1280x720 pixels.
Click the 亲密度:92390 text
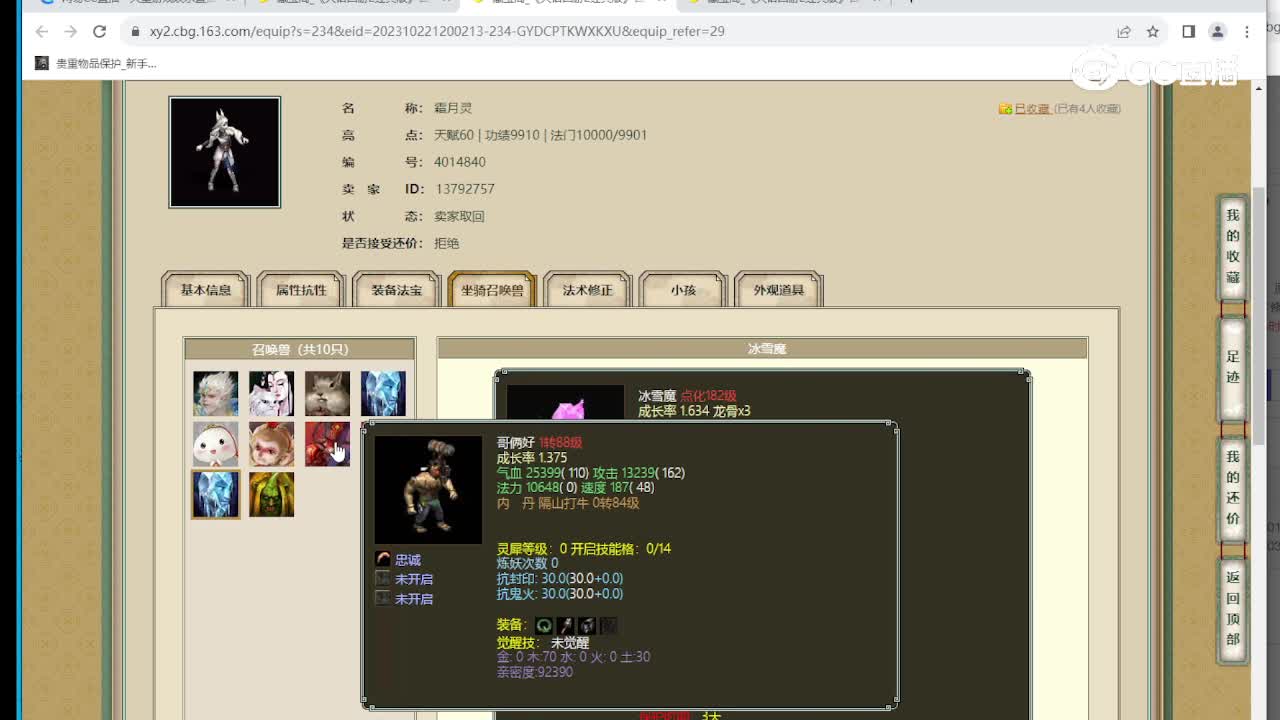click(535, 672)
